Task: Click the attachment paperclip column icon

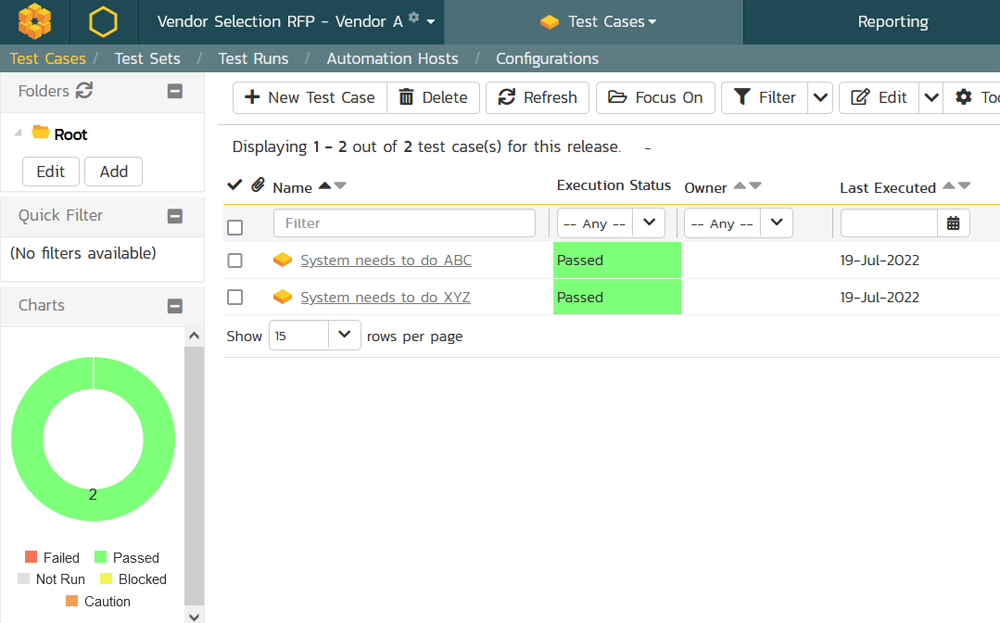Action: coord(257,185)
